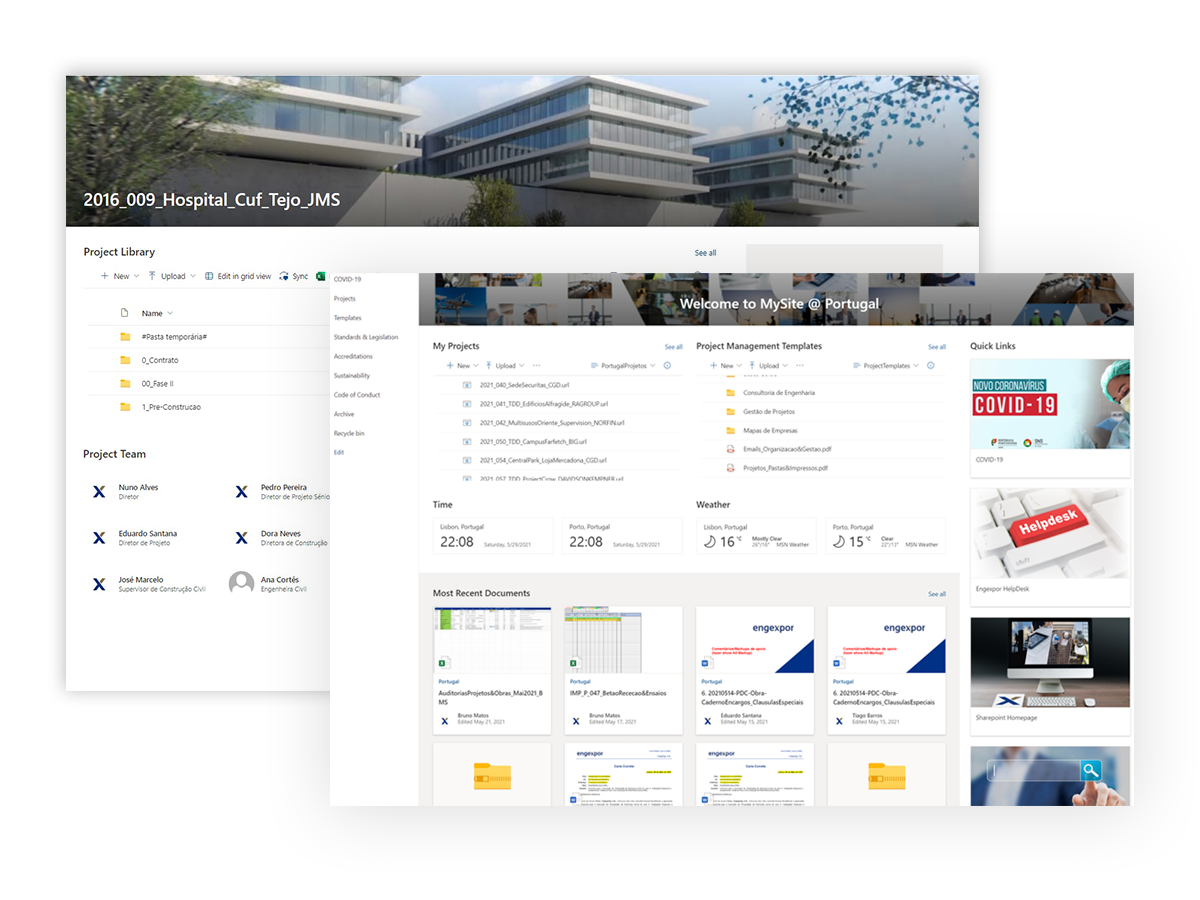Open Dora Neves profile avatar
The height and width of the screenshot is (900, 1200).
click(241, 537)
